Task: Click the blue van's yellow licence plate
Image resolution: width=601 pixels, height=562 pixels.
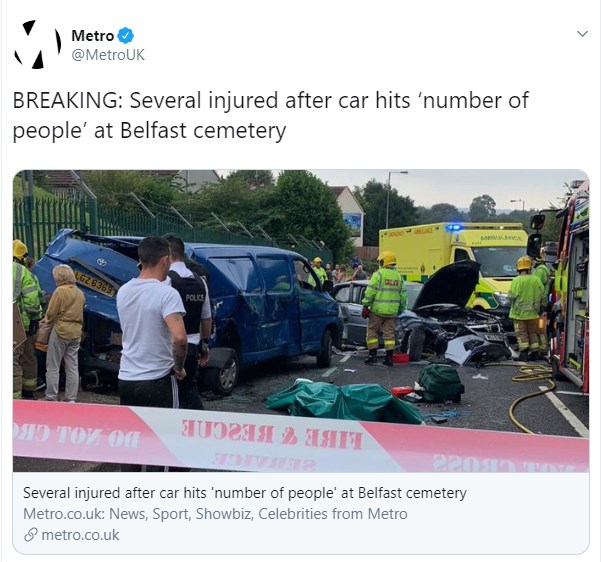Action: [x=95, y=284]
